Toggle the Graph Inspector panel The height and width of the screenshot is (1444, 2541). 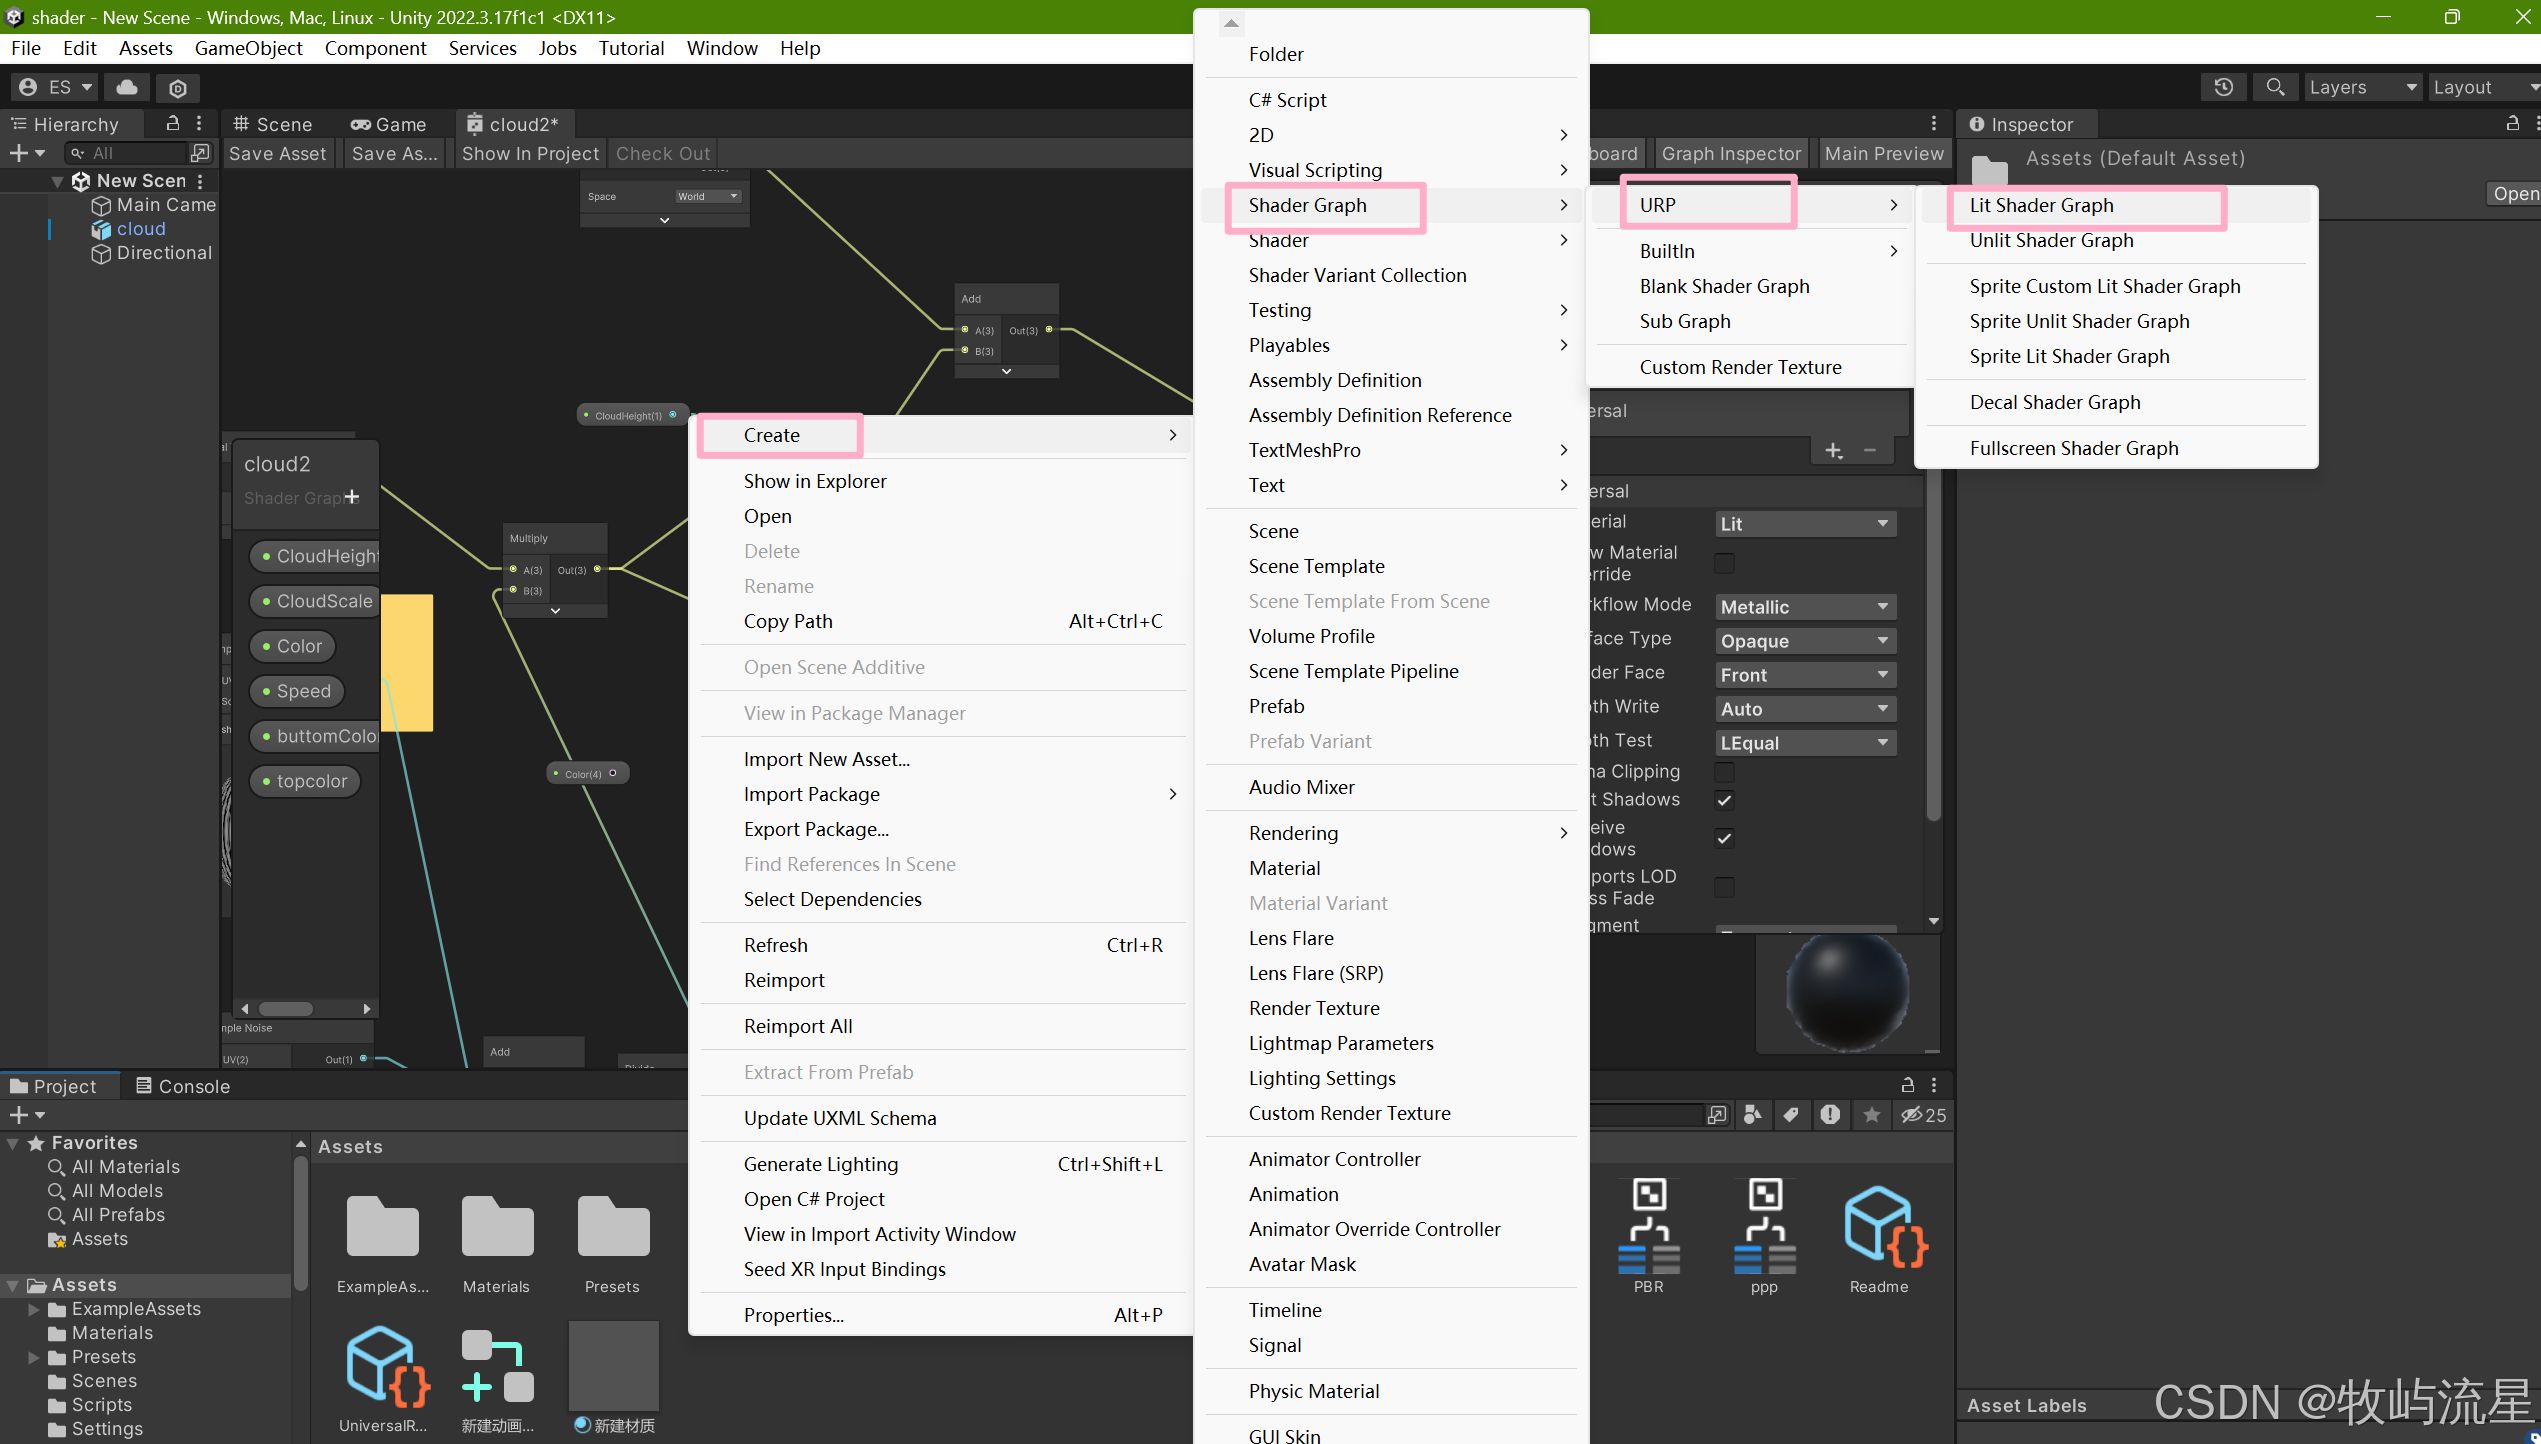coord(1730,153)
